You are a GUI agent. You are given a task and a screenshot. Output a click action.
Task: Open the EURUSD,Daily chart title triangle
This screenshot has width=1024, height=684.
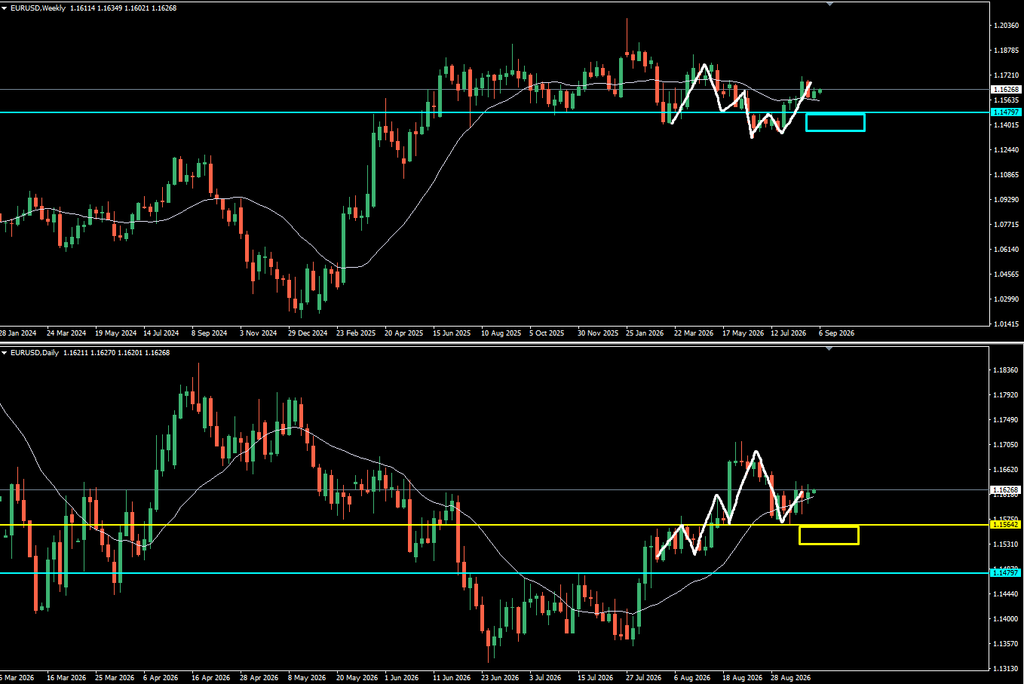5,353
